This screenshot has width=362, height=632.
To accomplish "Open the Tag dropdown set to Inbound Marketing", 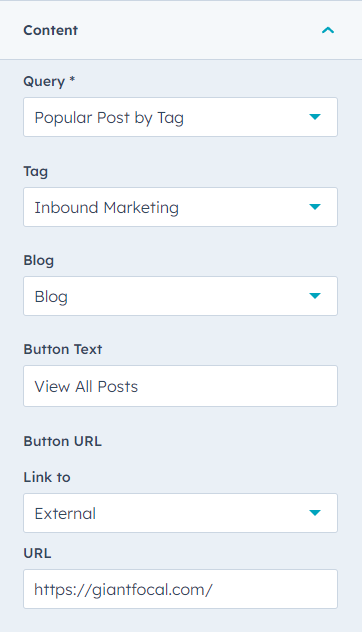I will tap(180, 207).
